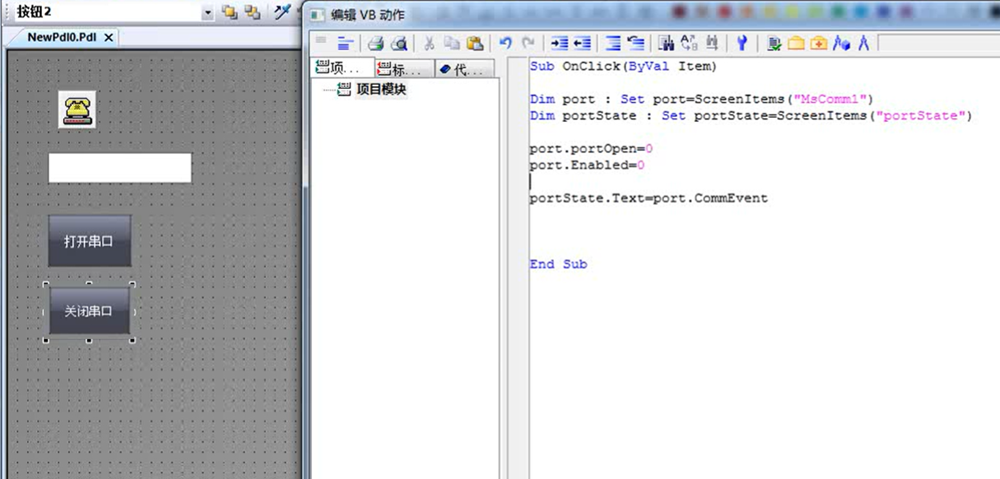This screenshot has width=1000, height=479.
Task: Switch to the 代... tab in navigator
Action: coord(466,69)
